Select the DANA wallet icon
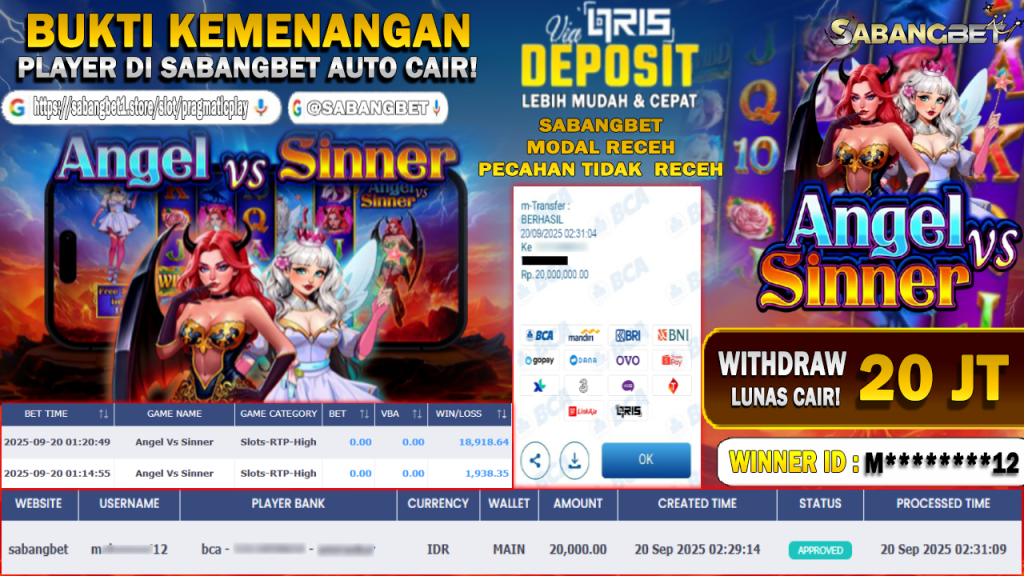Image resolution: width=1024 pixels, height=576 pixels. [x=583, y=360]
